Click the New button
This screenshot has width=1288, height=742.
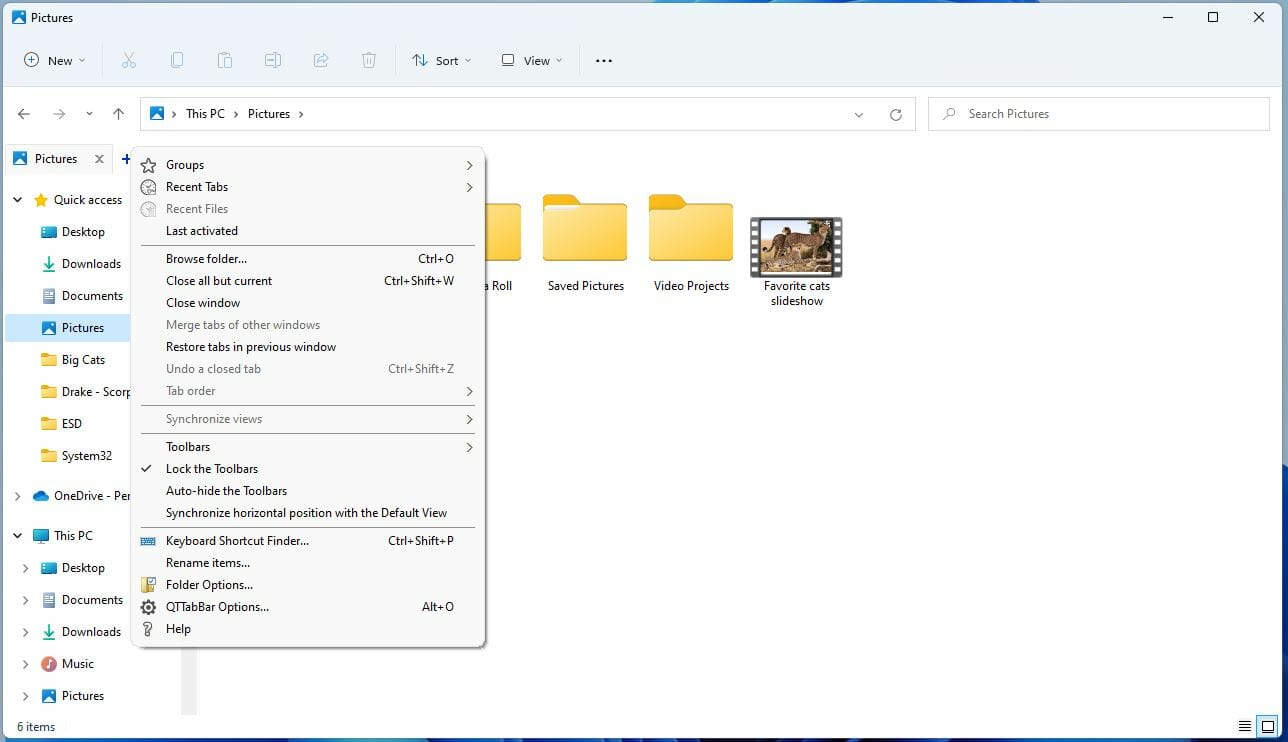click(53, 60)
